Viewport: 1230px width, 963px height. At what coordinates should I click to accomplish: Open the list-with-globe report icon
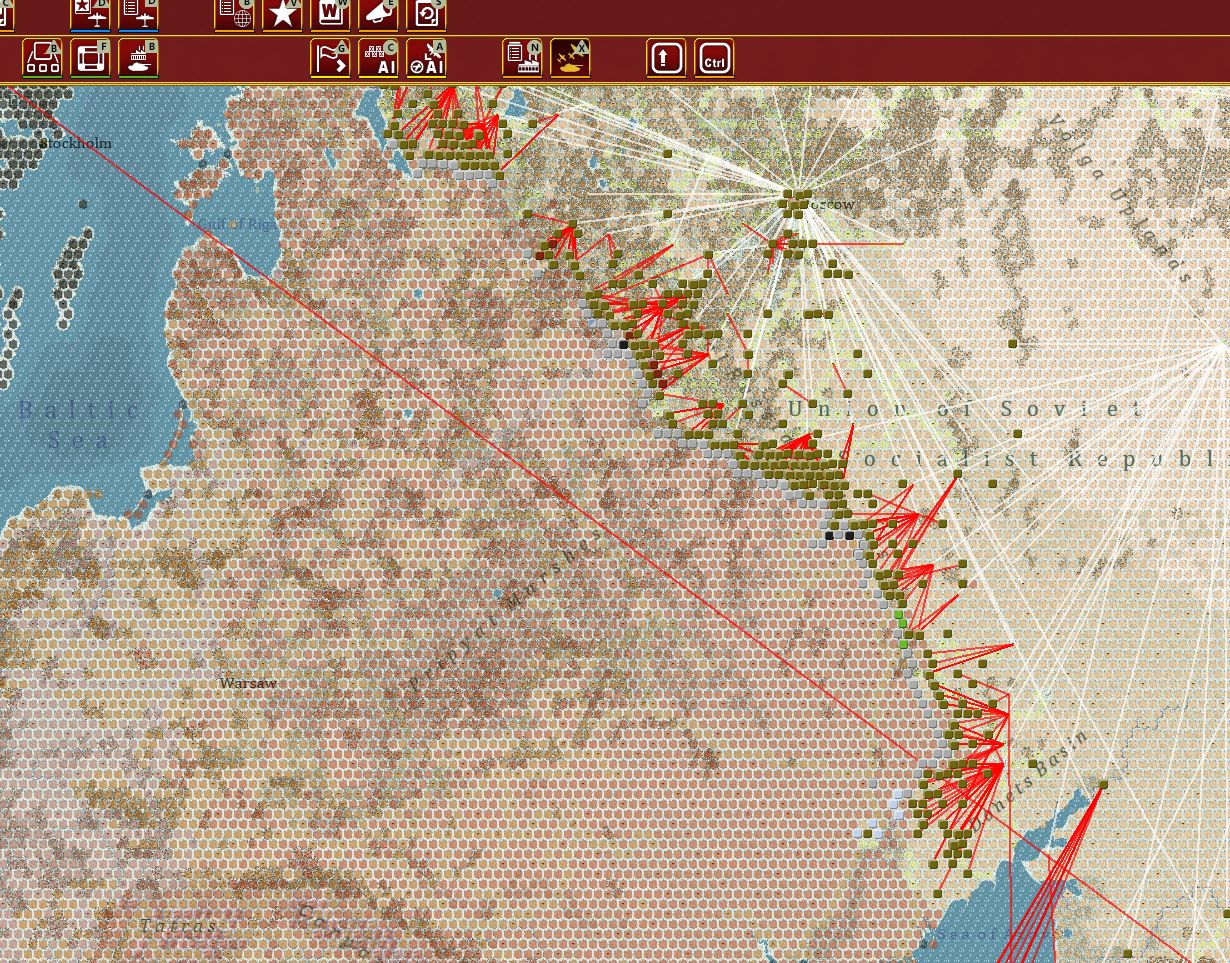tap(234, 14)
